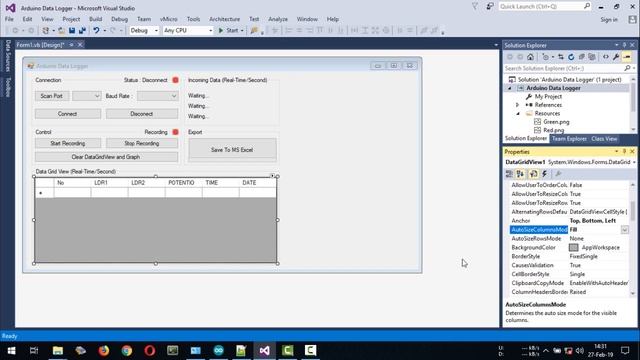Click in the Quick Launch search box
The width and height of the screenshot is (640, 360).
click(541, 7)
